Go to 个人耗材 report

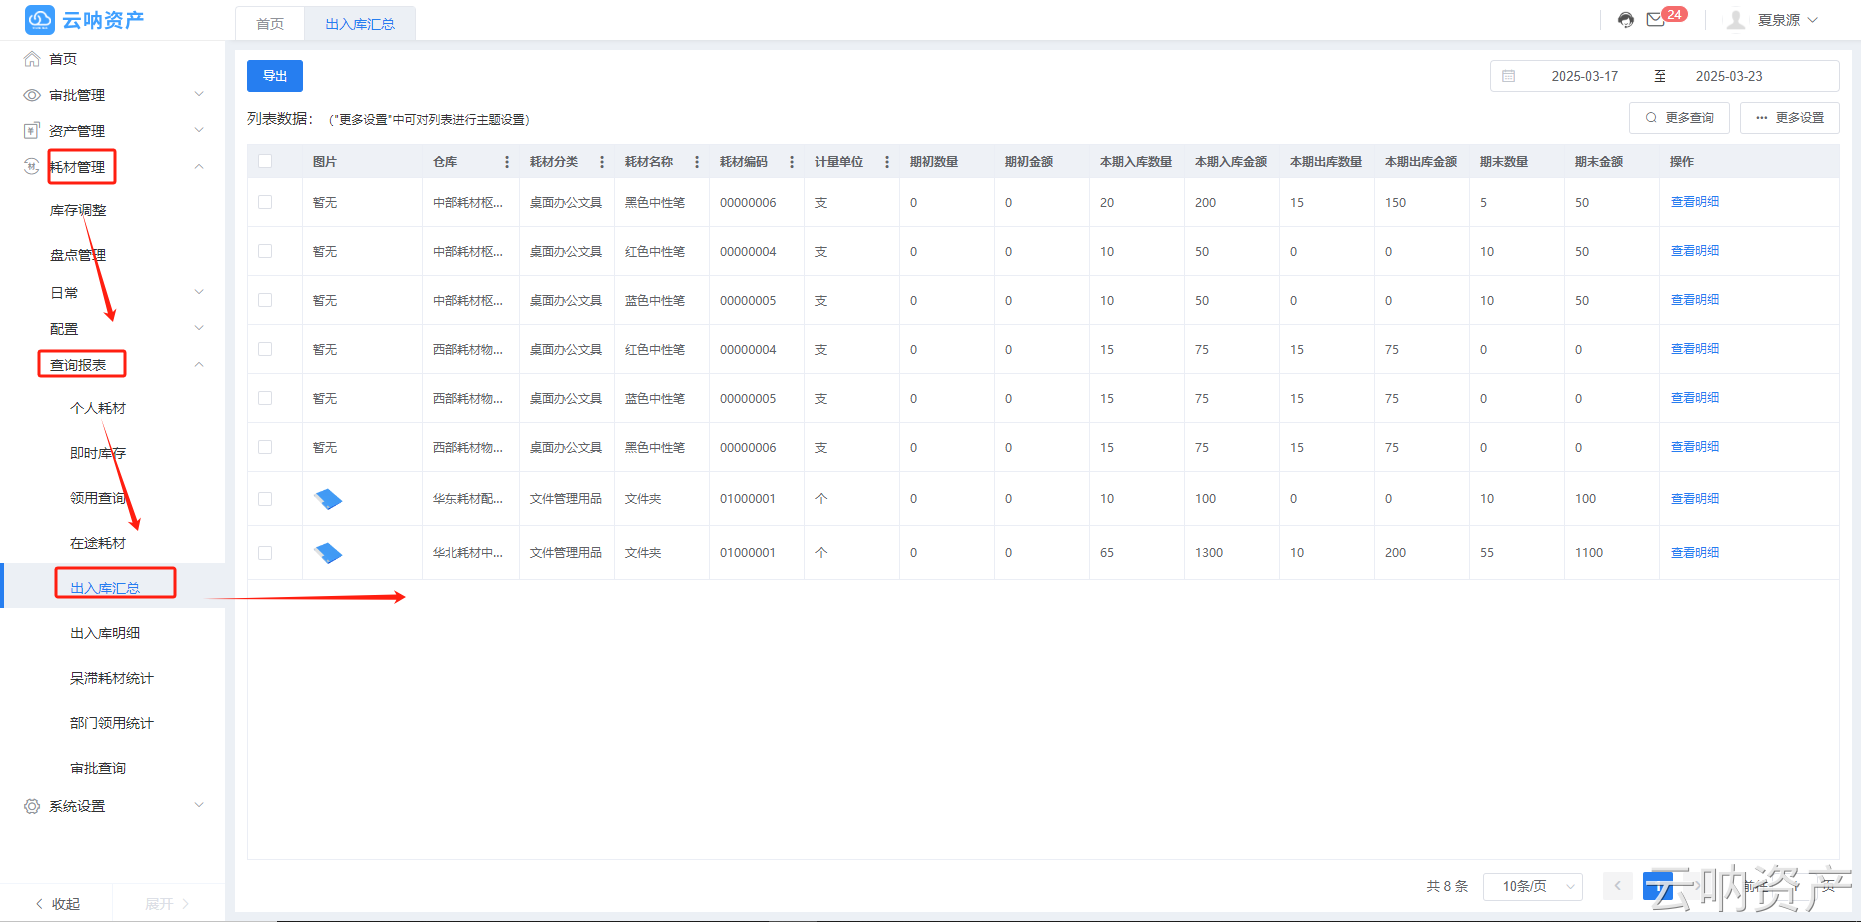tap(98, 408)
